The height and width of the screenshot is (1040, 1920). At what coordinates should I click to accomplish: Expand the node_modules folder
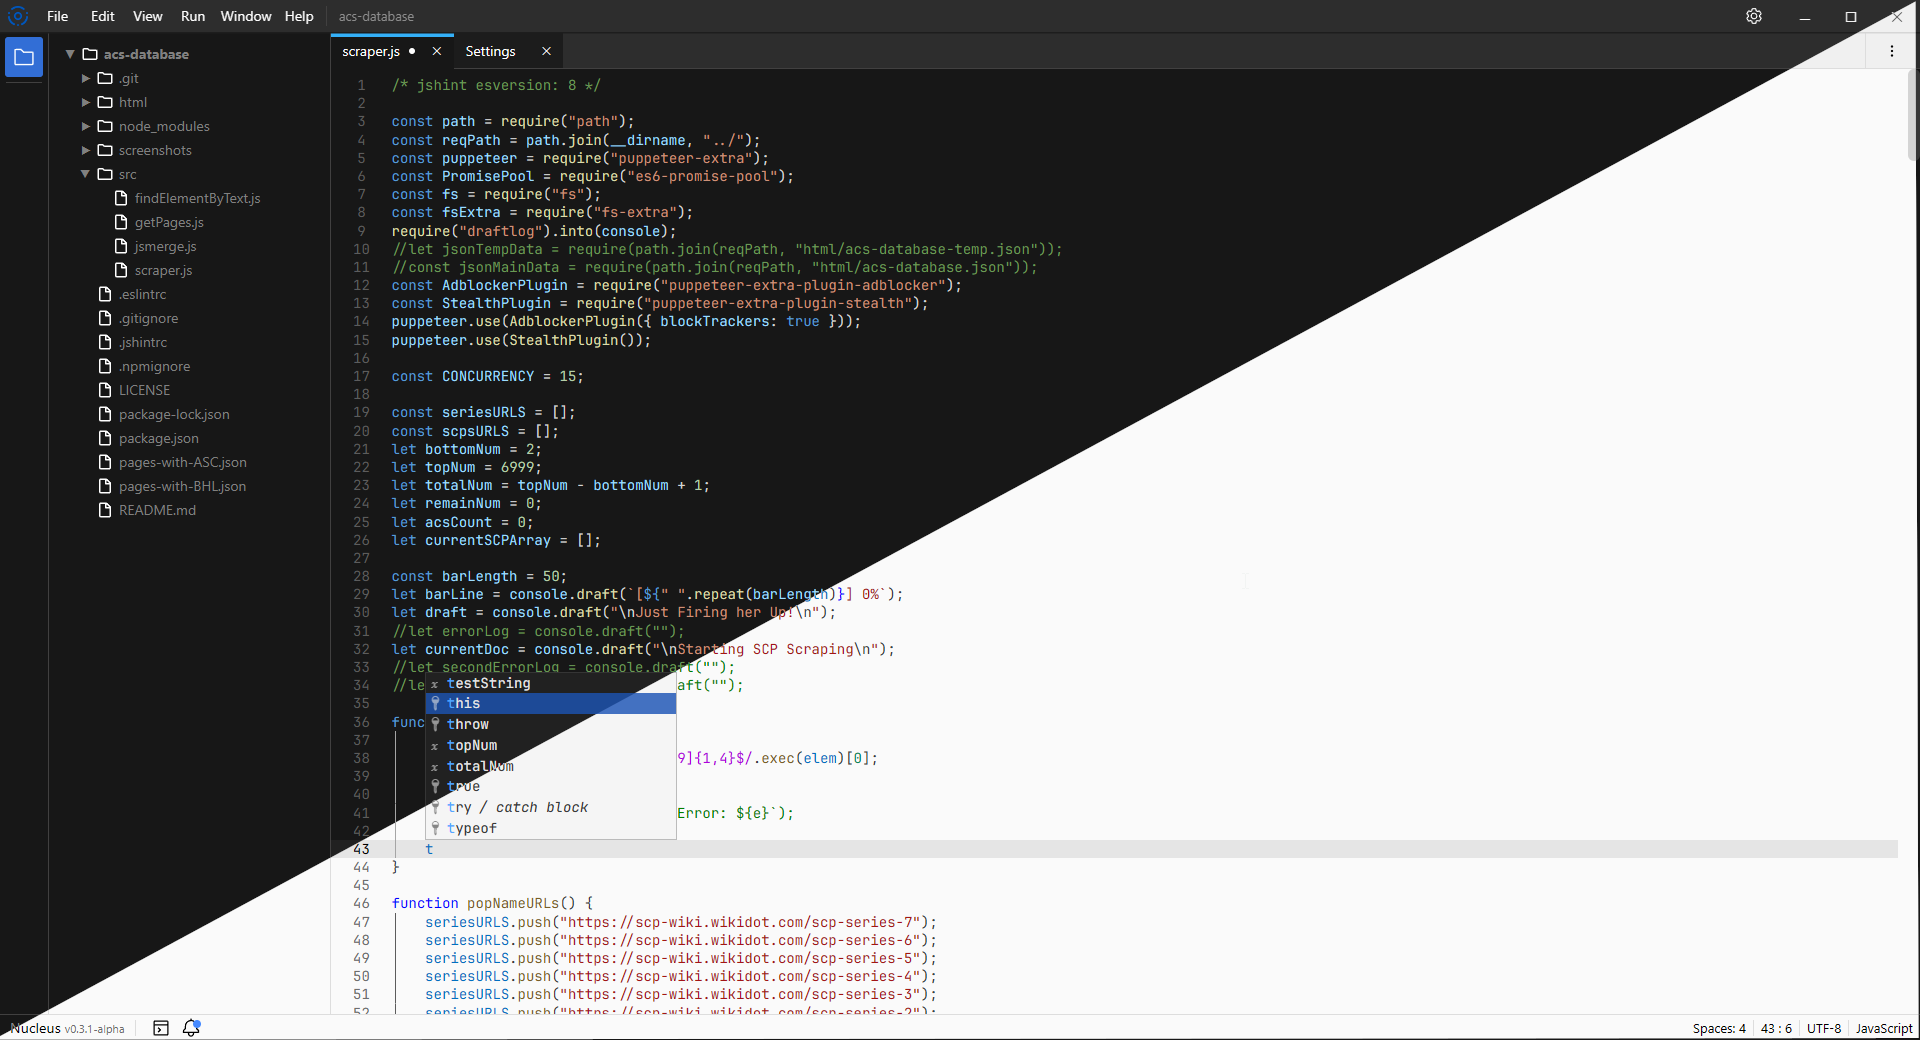[86, 126]
